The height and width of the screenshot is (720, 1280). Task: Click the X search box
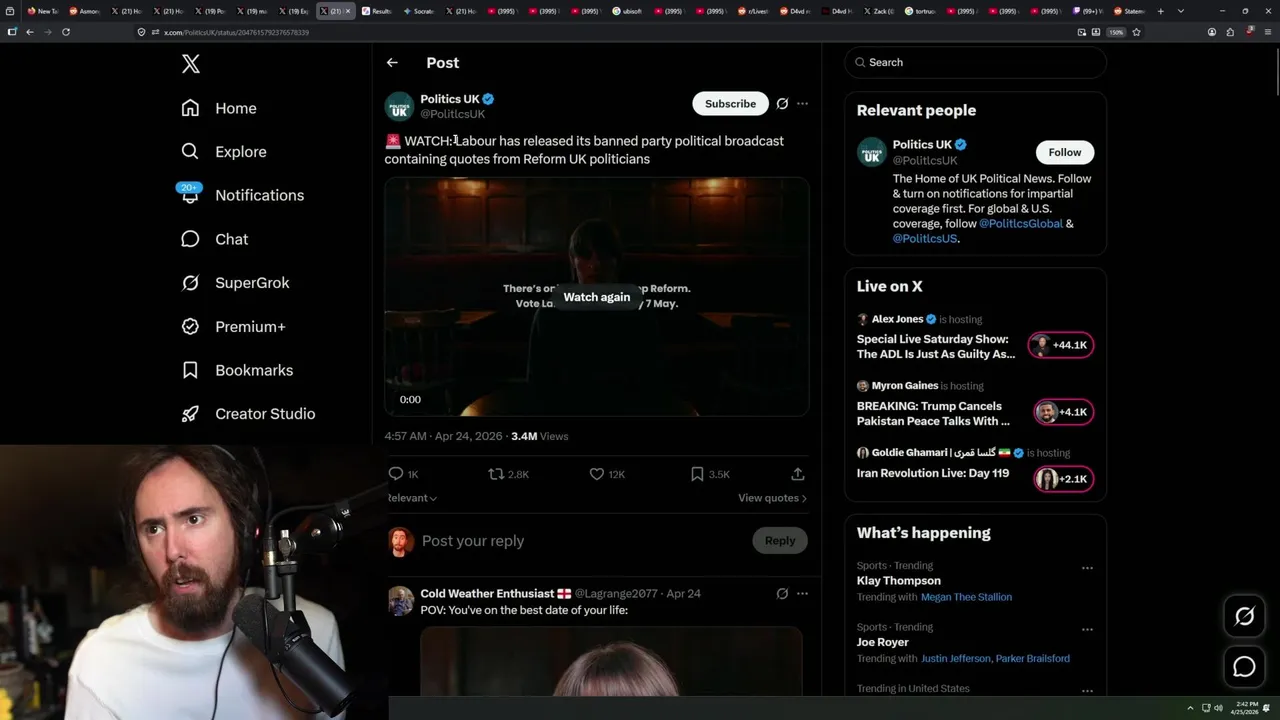tap(975, 62)
